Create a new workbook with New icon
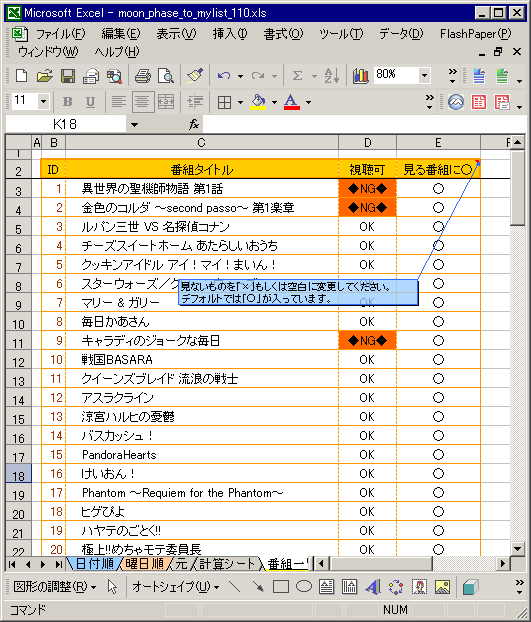Screen dimensions: 531x622 click(21, 75)
